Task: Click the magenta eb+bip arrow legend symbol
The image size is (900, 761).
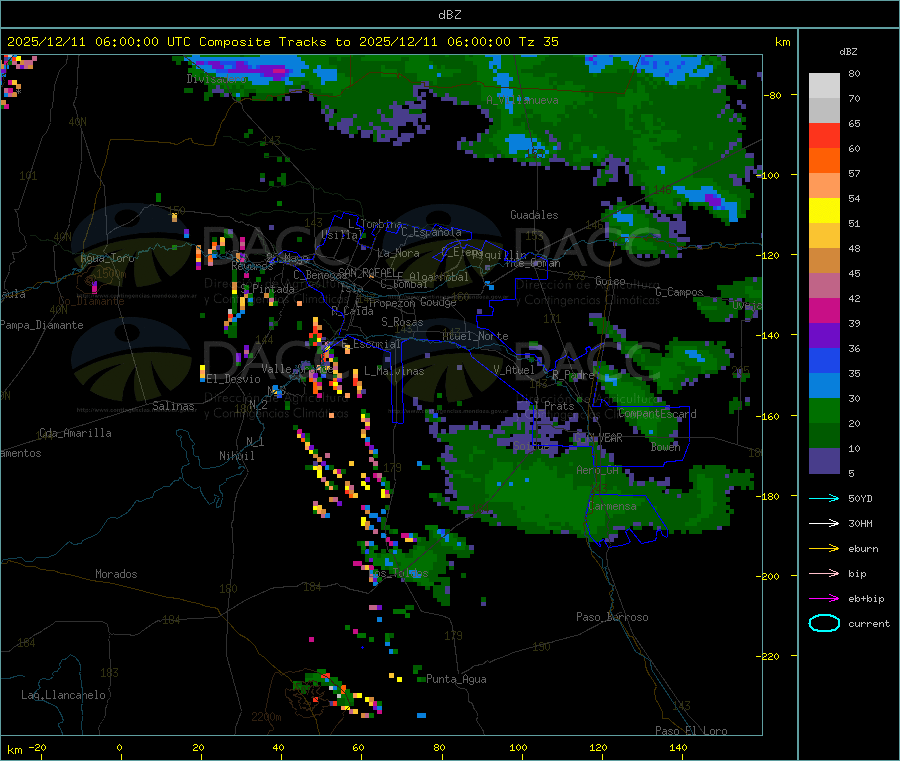Action: pos(824,599)
